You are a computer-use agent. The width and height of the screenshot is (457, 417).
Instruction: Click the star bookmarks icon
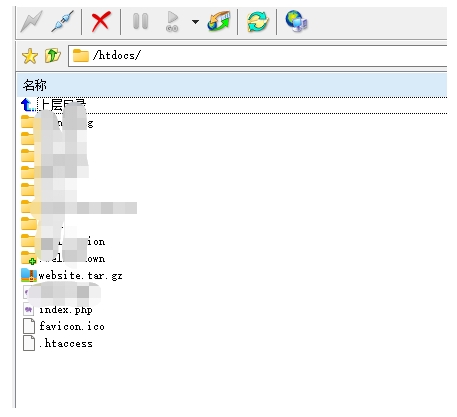(30, 56)
